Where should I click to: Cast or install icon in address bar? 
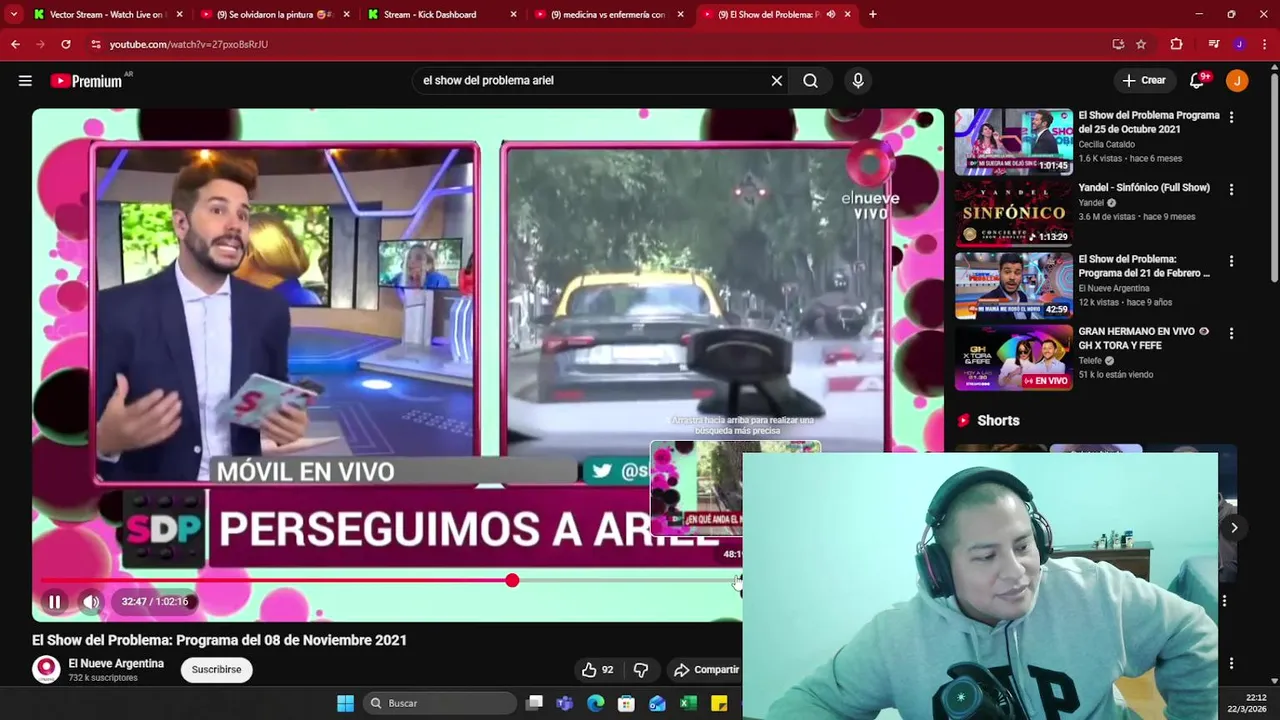click(1118, 44)
